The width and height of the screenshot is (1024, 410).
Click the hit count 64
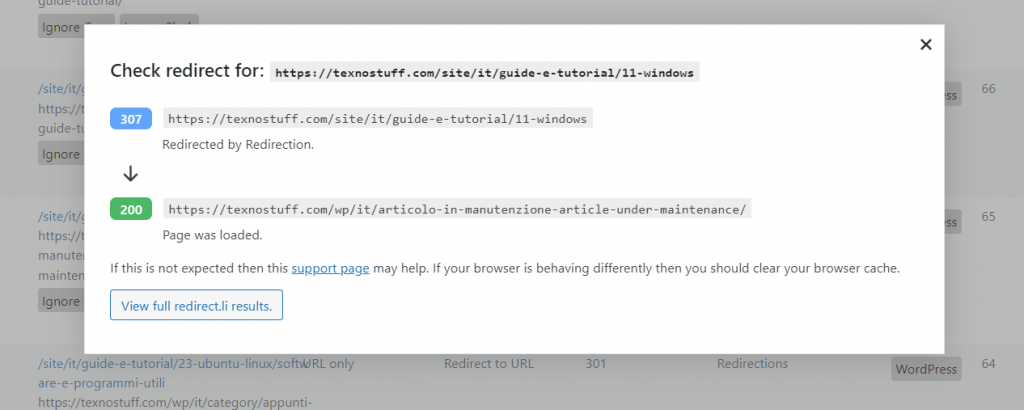(x=988, y=364)
